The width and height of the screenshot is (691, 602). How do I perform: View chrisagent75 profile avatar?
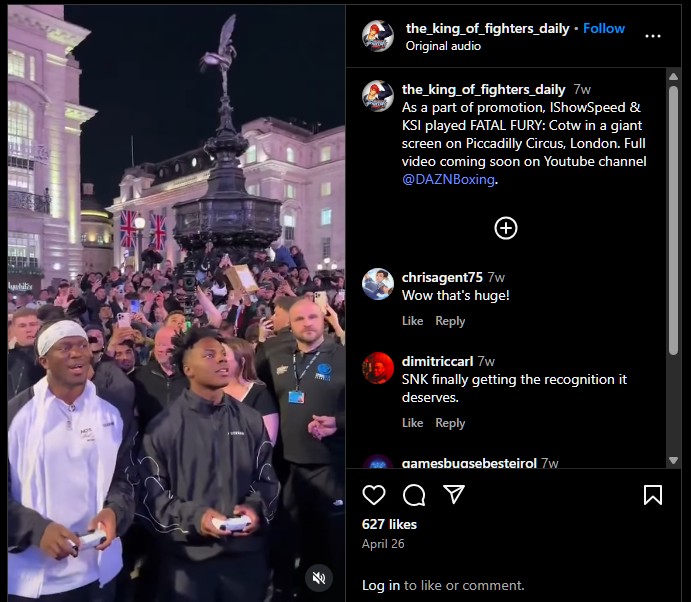coord(378,284)
